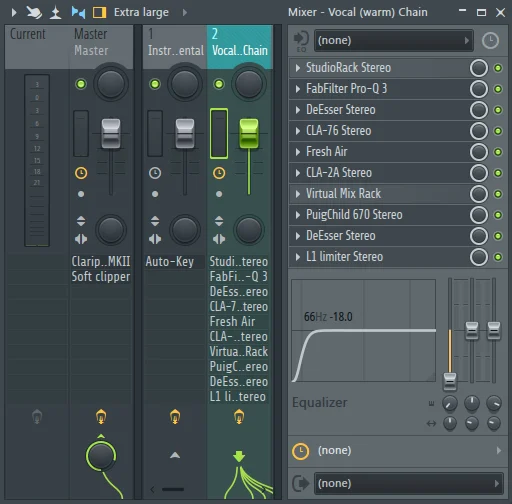Click the Instrumental track volume fader
This screenshot has width=512, height=504.
pos(185,133)
